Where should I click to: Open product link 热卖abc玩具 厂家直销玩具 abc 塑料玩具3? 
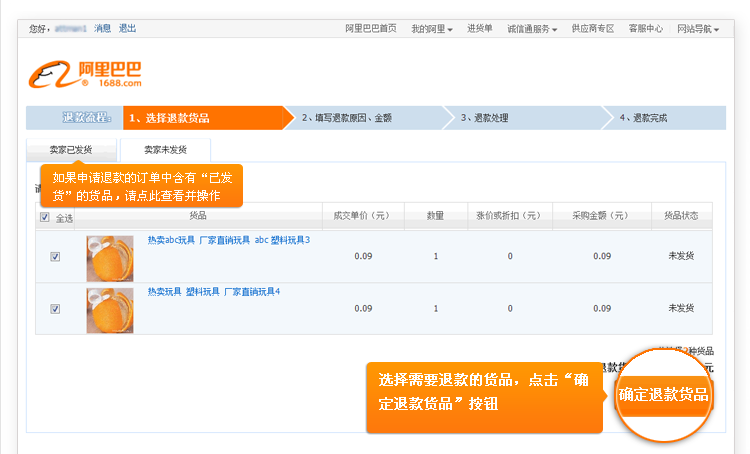click(x=229, y=240)
